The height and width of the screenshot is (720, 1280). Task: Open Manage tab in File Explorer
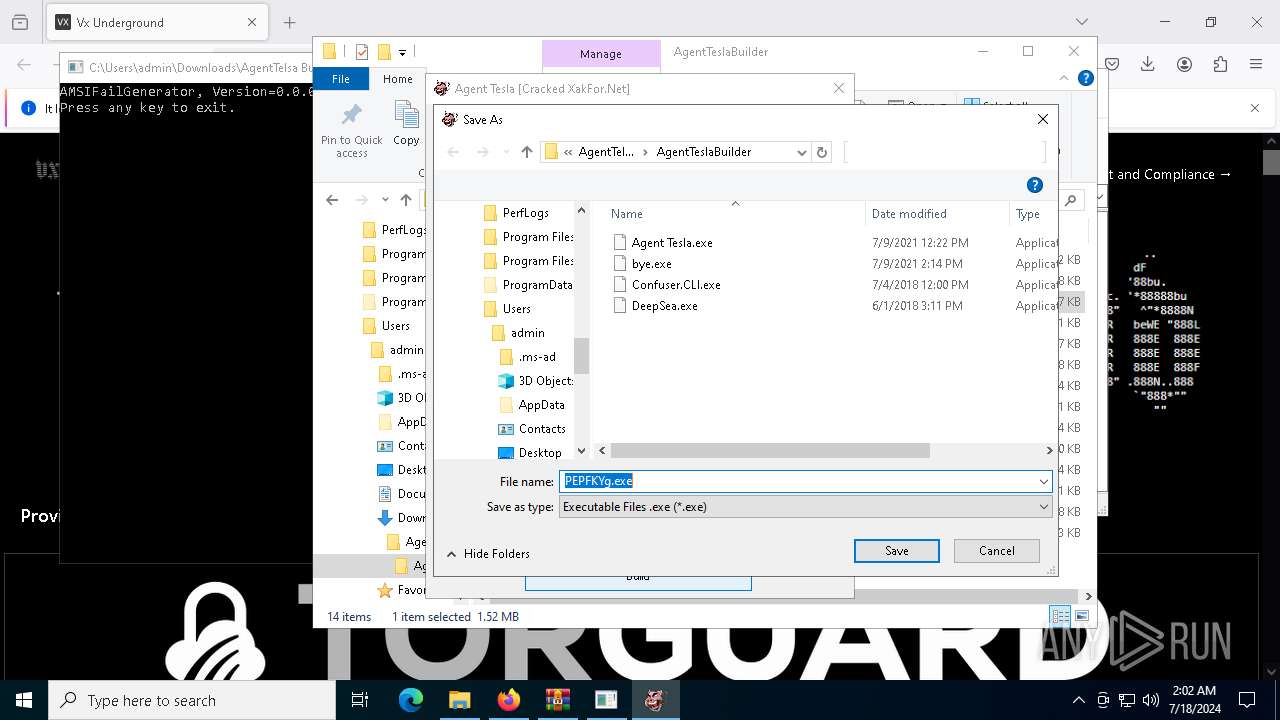[601, 54]
